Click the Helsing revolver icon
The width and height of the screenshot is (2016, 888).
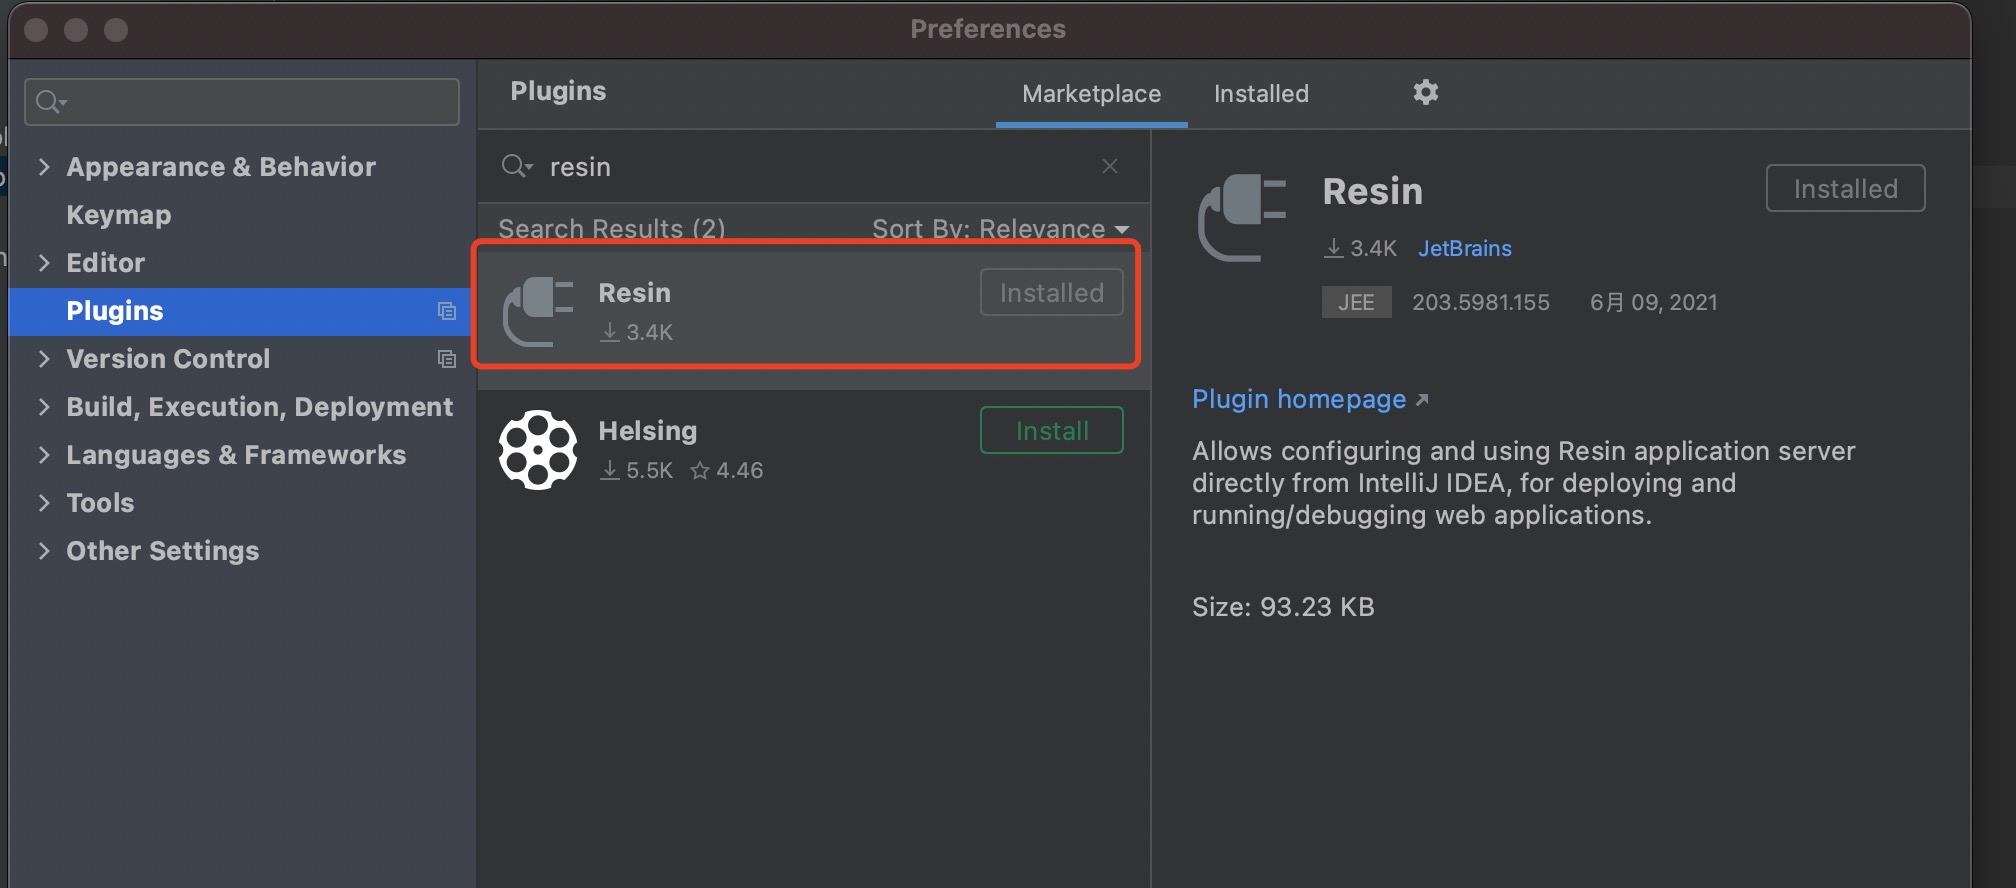point(538,450)
